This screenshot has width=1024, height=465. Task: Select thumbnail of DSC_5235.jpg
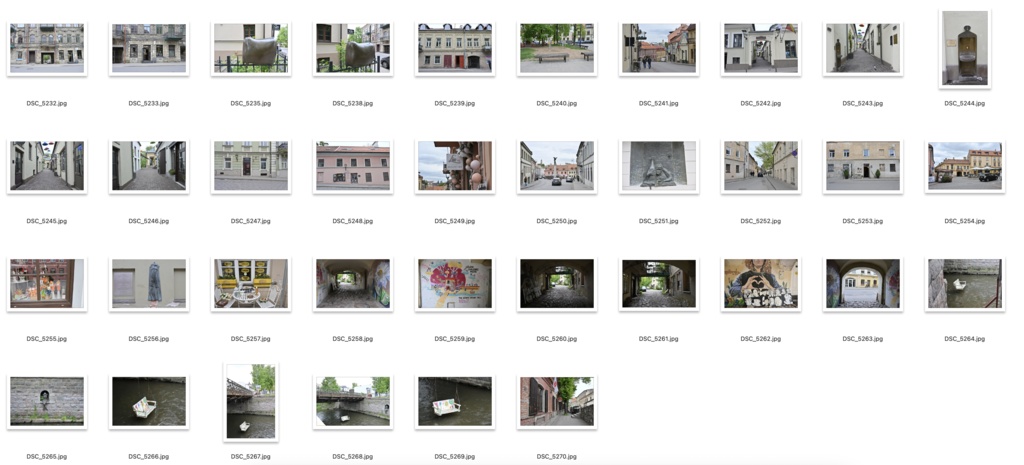tap(251, 49)
